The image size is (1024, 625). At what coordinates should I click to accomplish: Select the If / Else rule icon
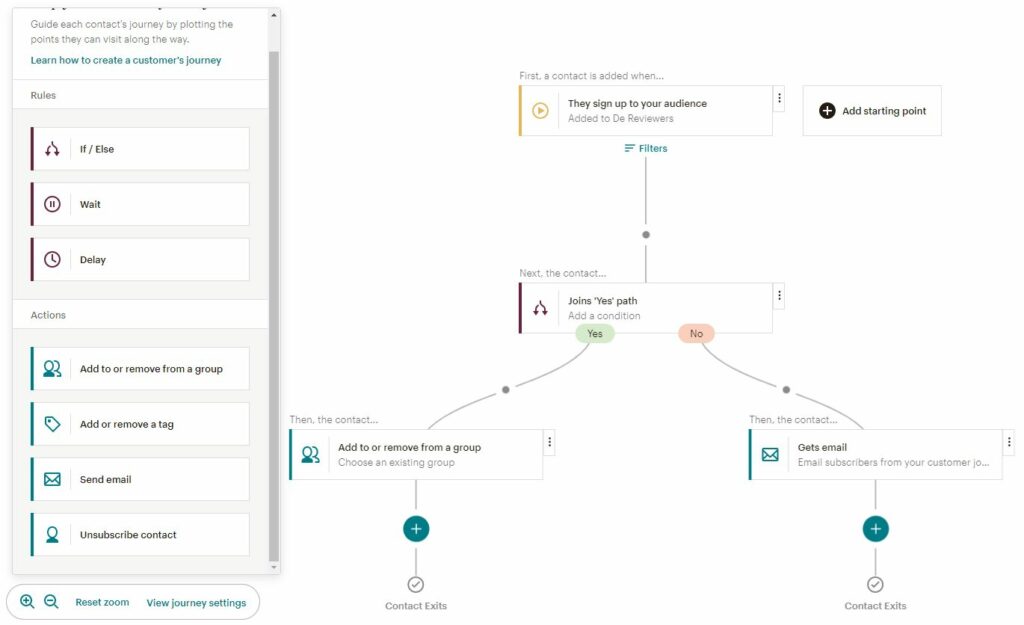pos(53,149)
